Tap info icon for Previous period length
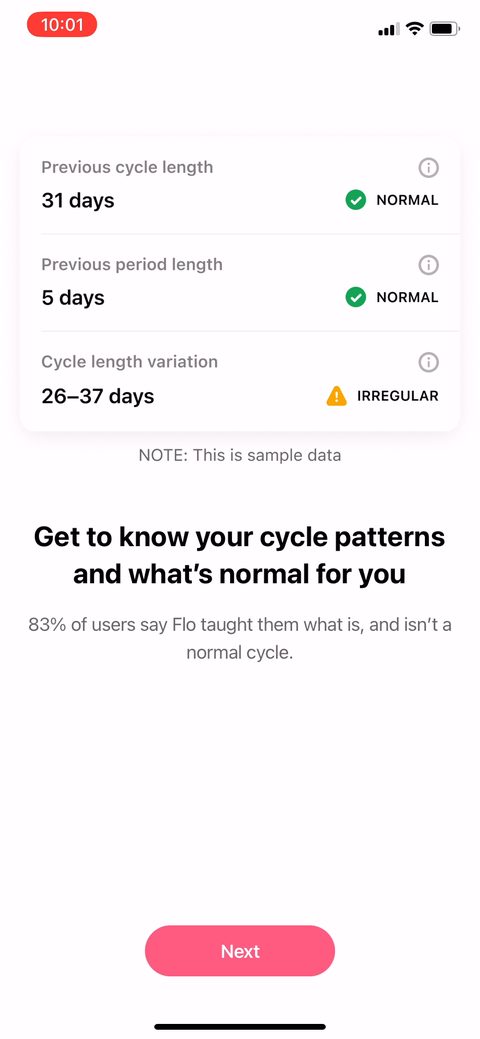Viewport: 480px width, 1039px height. tap(429, 266)
